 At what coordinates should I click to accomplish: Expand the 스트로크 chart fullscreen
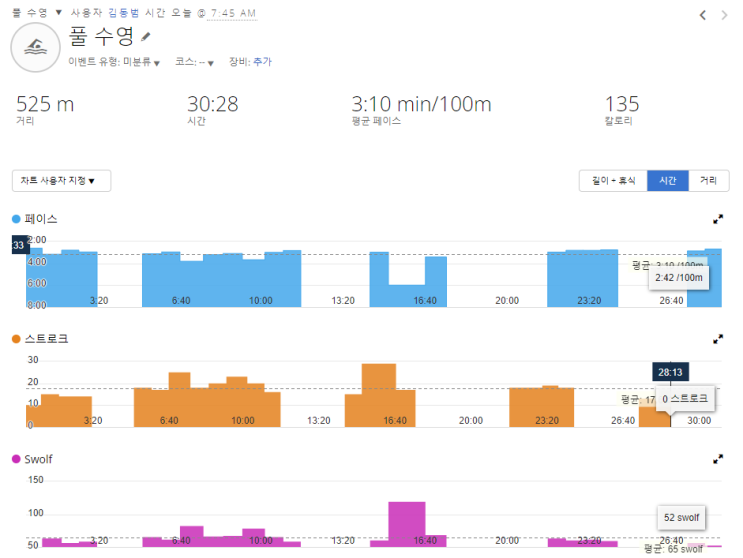[x=718, y=339]
